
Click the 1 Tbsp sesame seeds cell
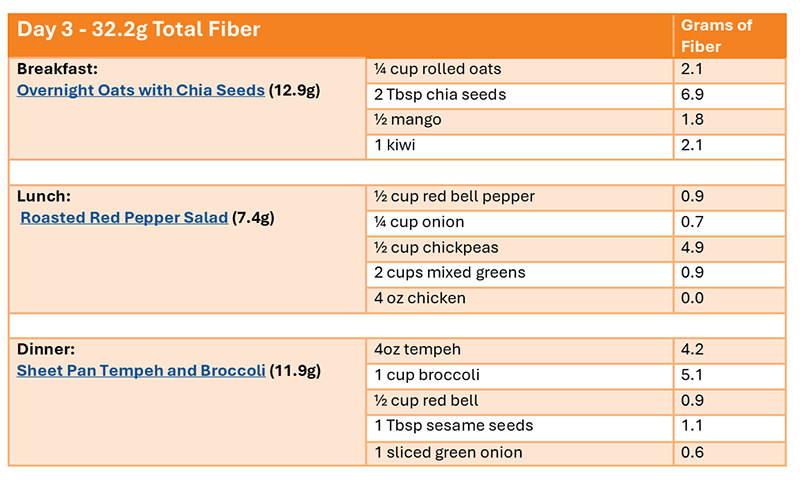453,426
